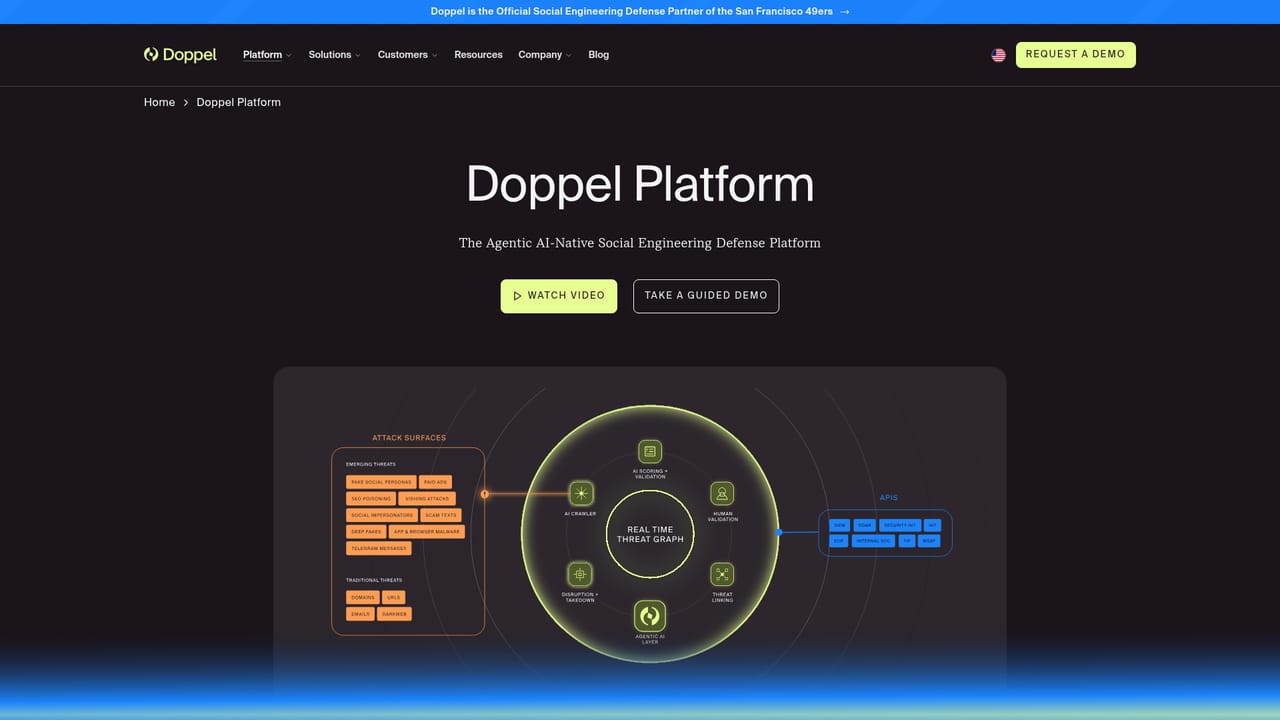This screenshot has width=1280, height=720.
Task: Click the "Fake Social Personas" tag
Action: point(381,482)
